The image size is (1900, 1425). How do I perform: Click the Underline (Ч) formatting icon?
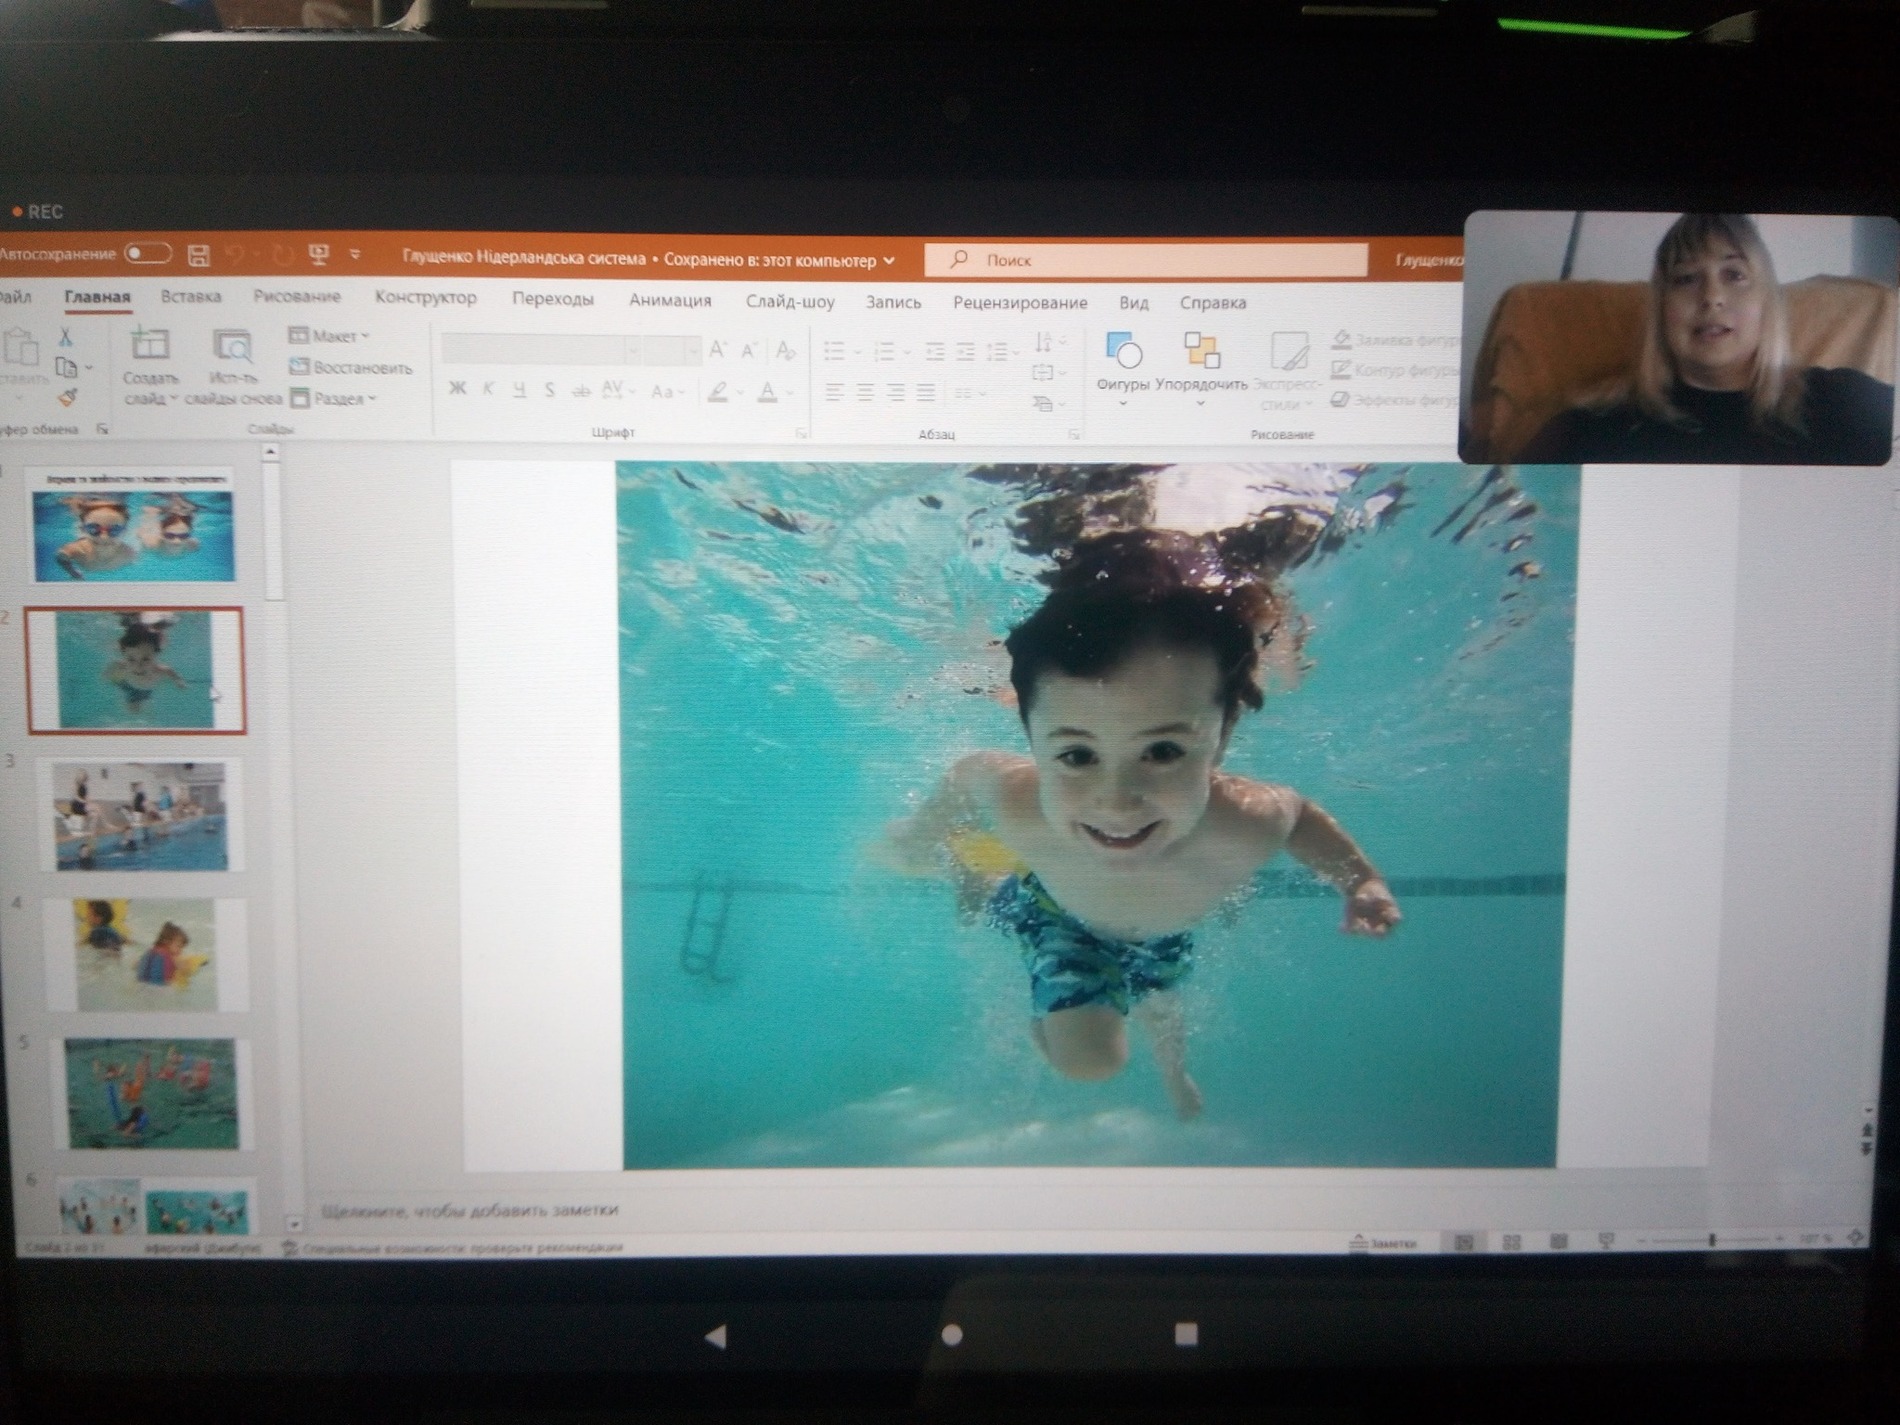(518, 390)
